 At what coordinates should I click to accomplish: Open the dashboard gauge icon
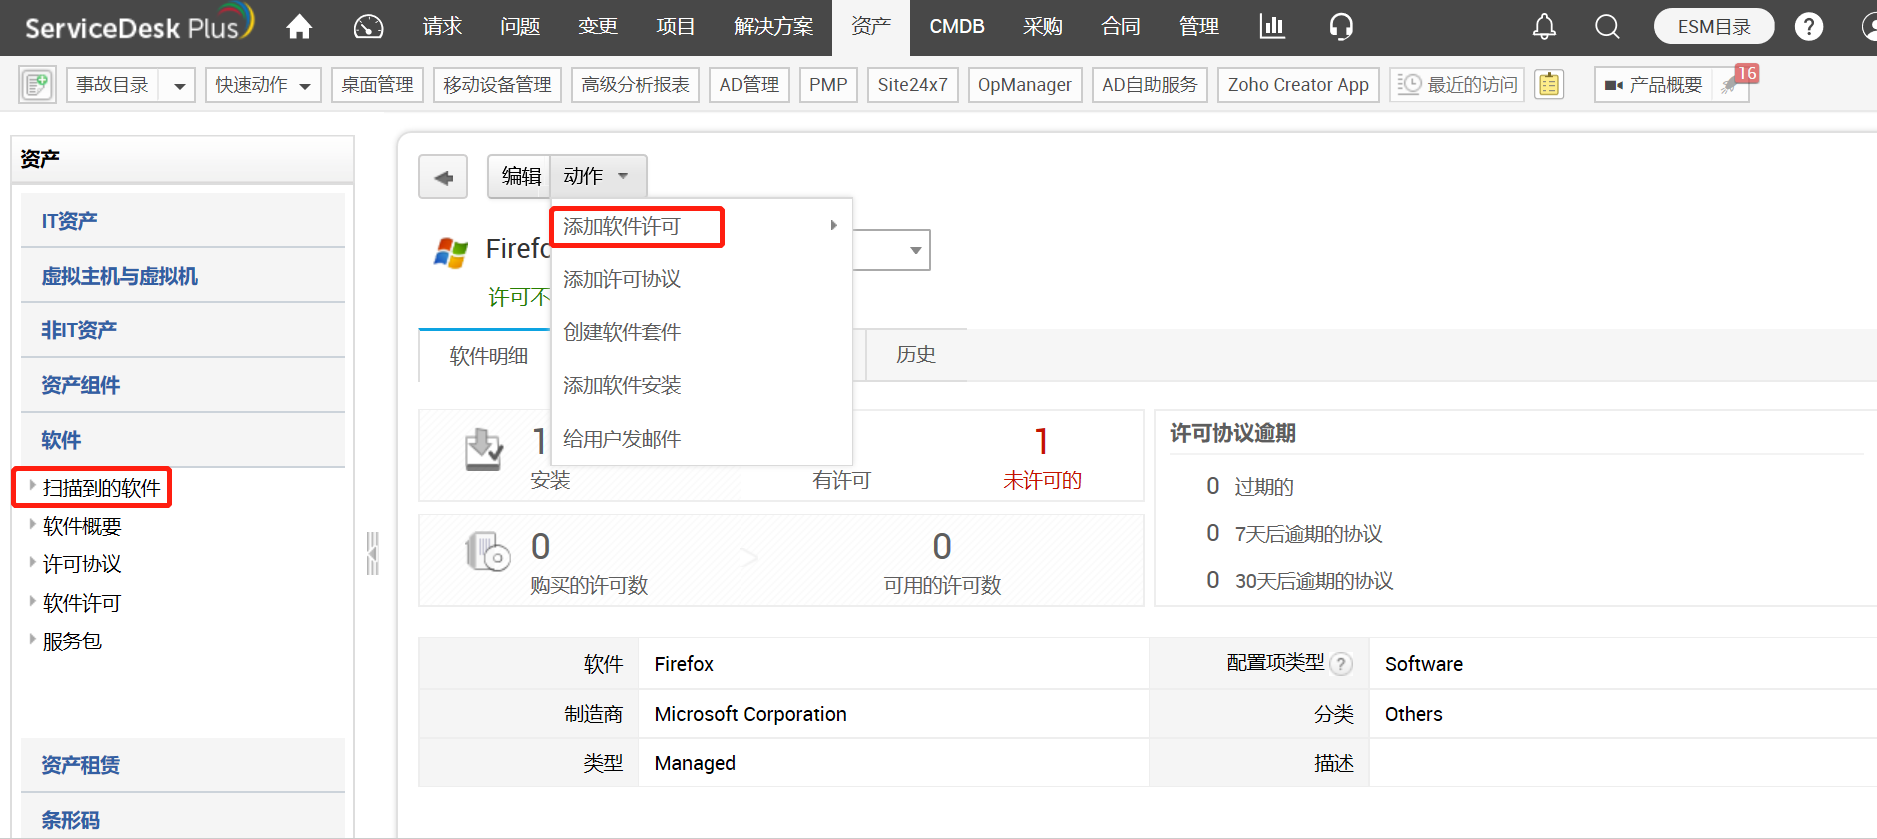point(369,27)
